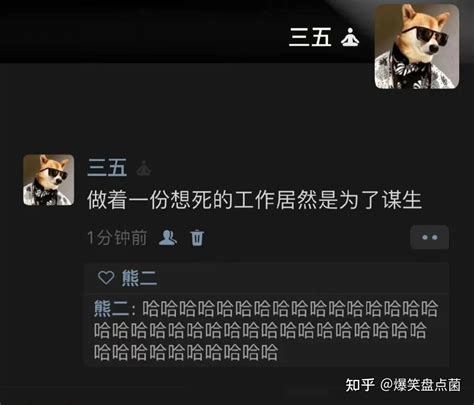Tap the trash can delete icon
This screenshot has width=474, height=405.
pos(197,238)
